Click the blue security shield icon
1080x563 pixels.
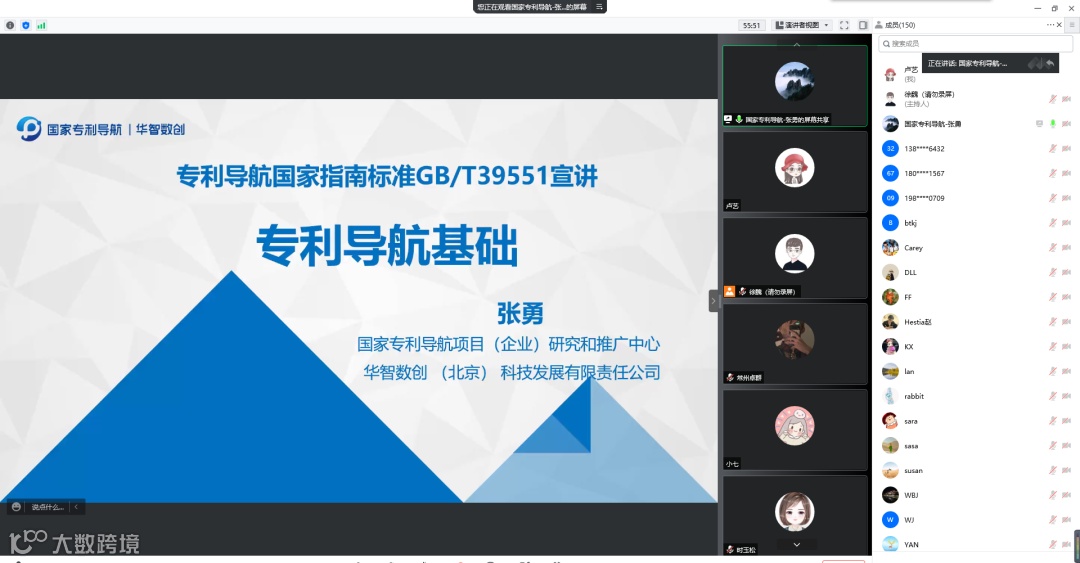tap(25, 25)
